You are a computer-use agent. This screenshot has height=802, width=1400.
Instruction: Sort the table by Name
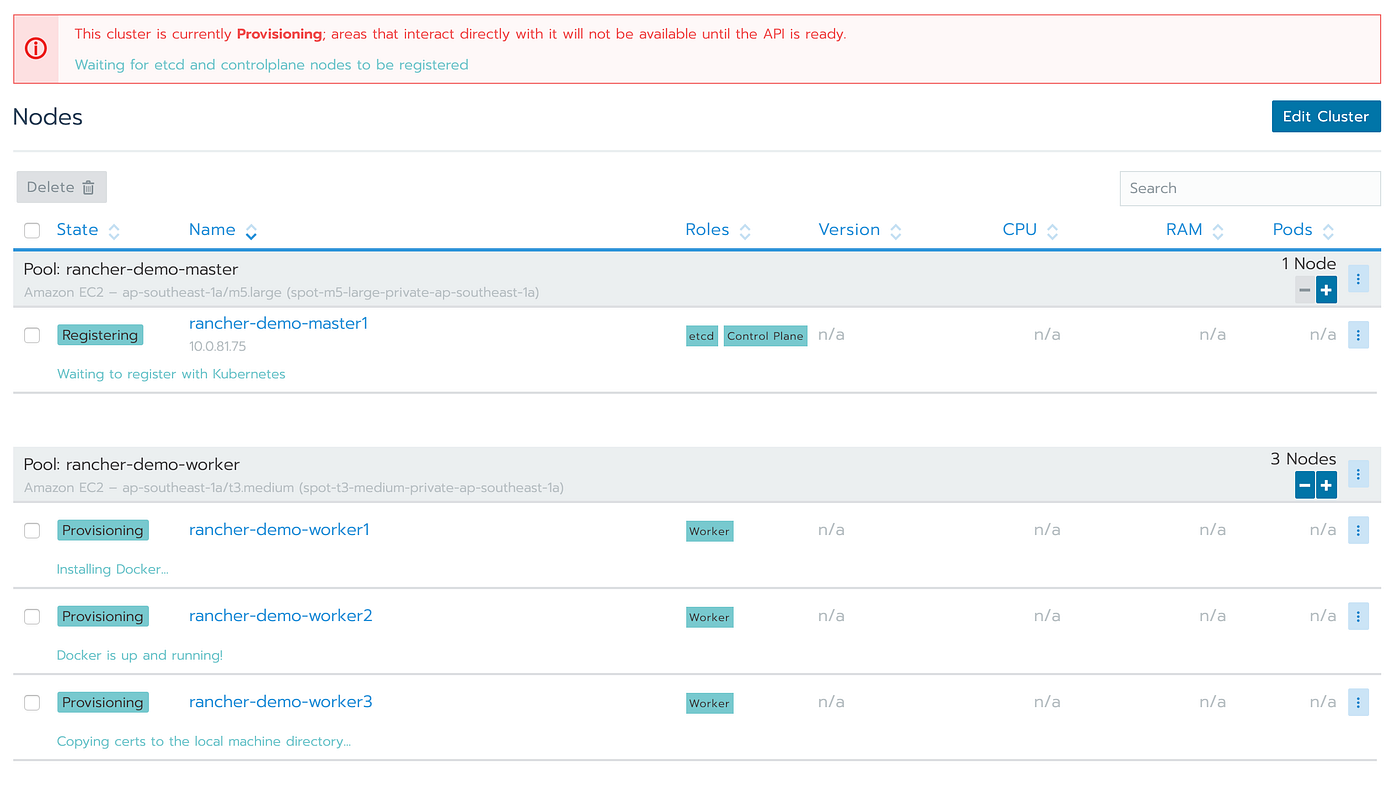point(213,229)
